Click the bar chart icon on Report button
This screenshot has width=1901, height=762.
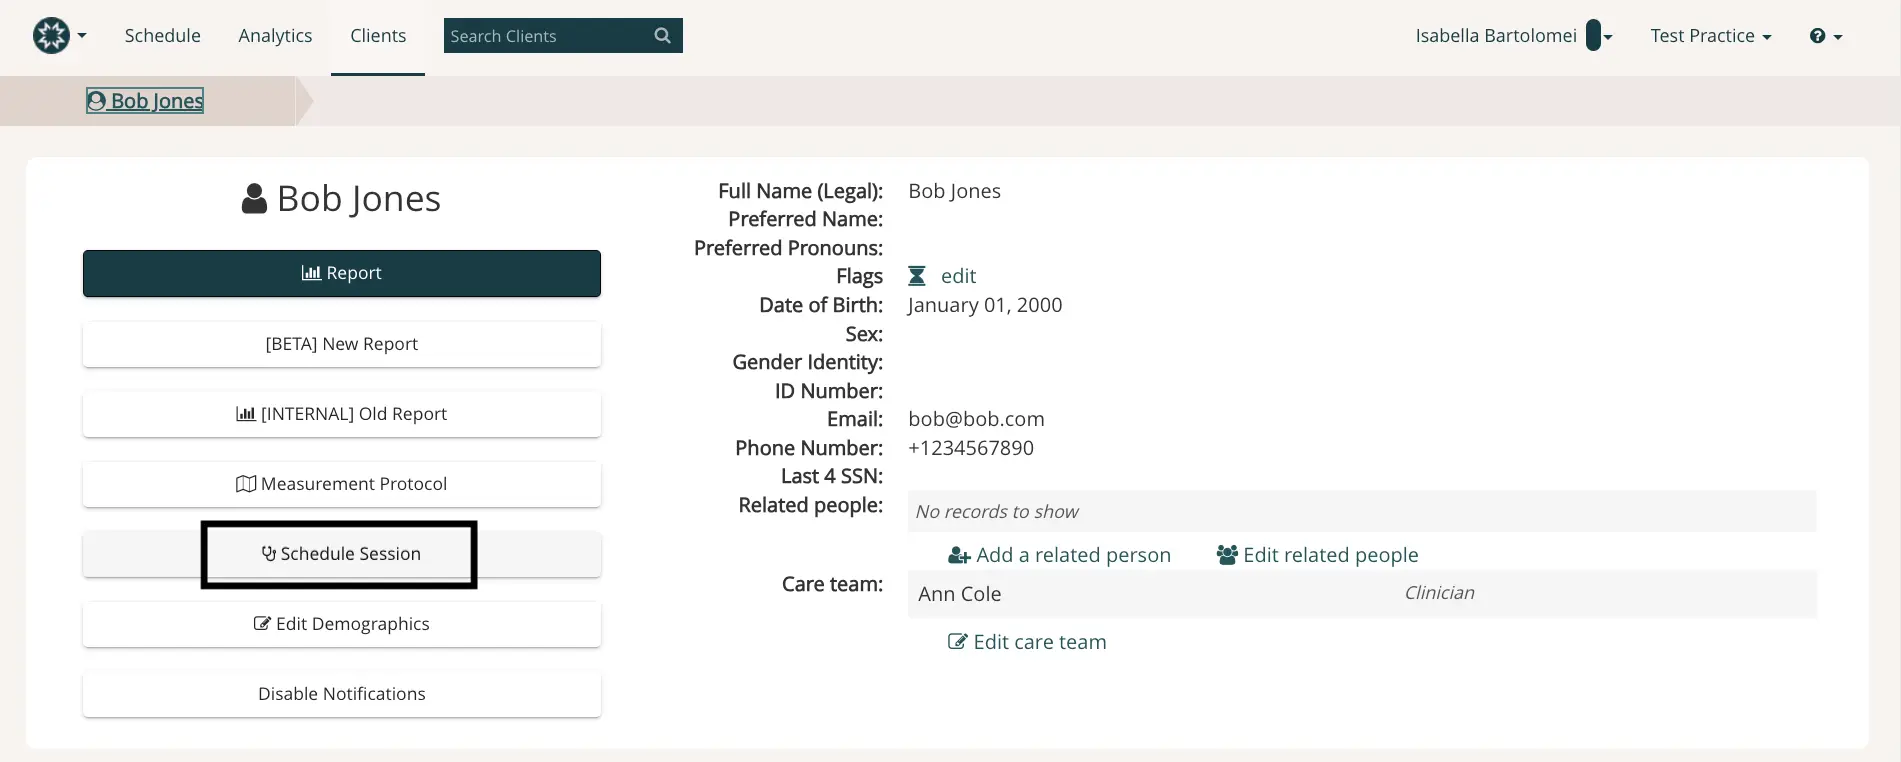[310, 272]
